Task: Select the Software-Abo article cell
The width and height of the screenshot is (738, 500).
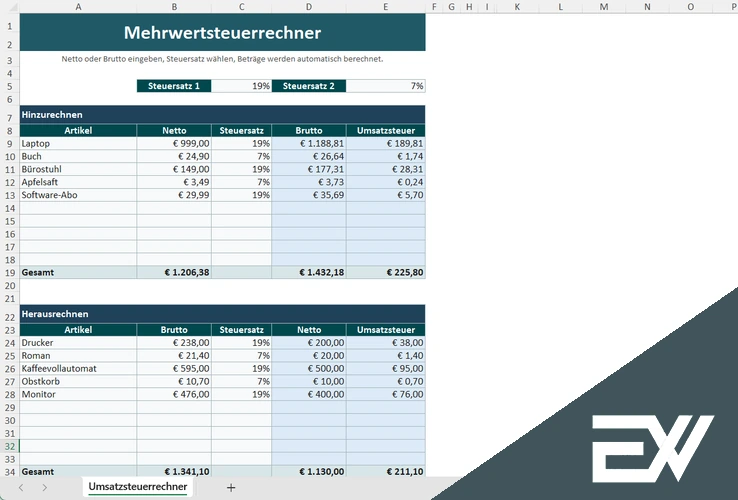Action: (78, 195)
